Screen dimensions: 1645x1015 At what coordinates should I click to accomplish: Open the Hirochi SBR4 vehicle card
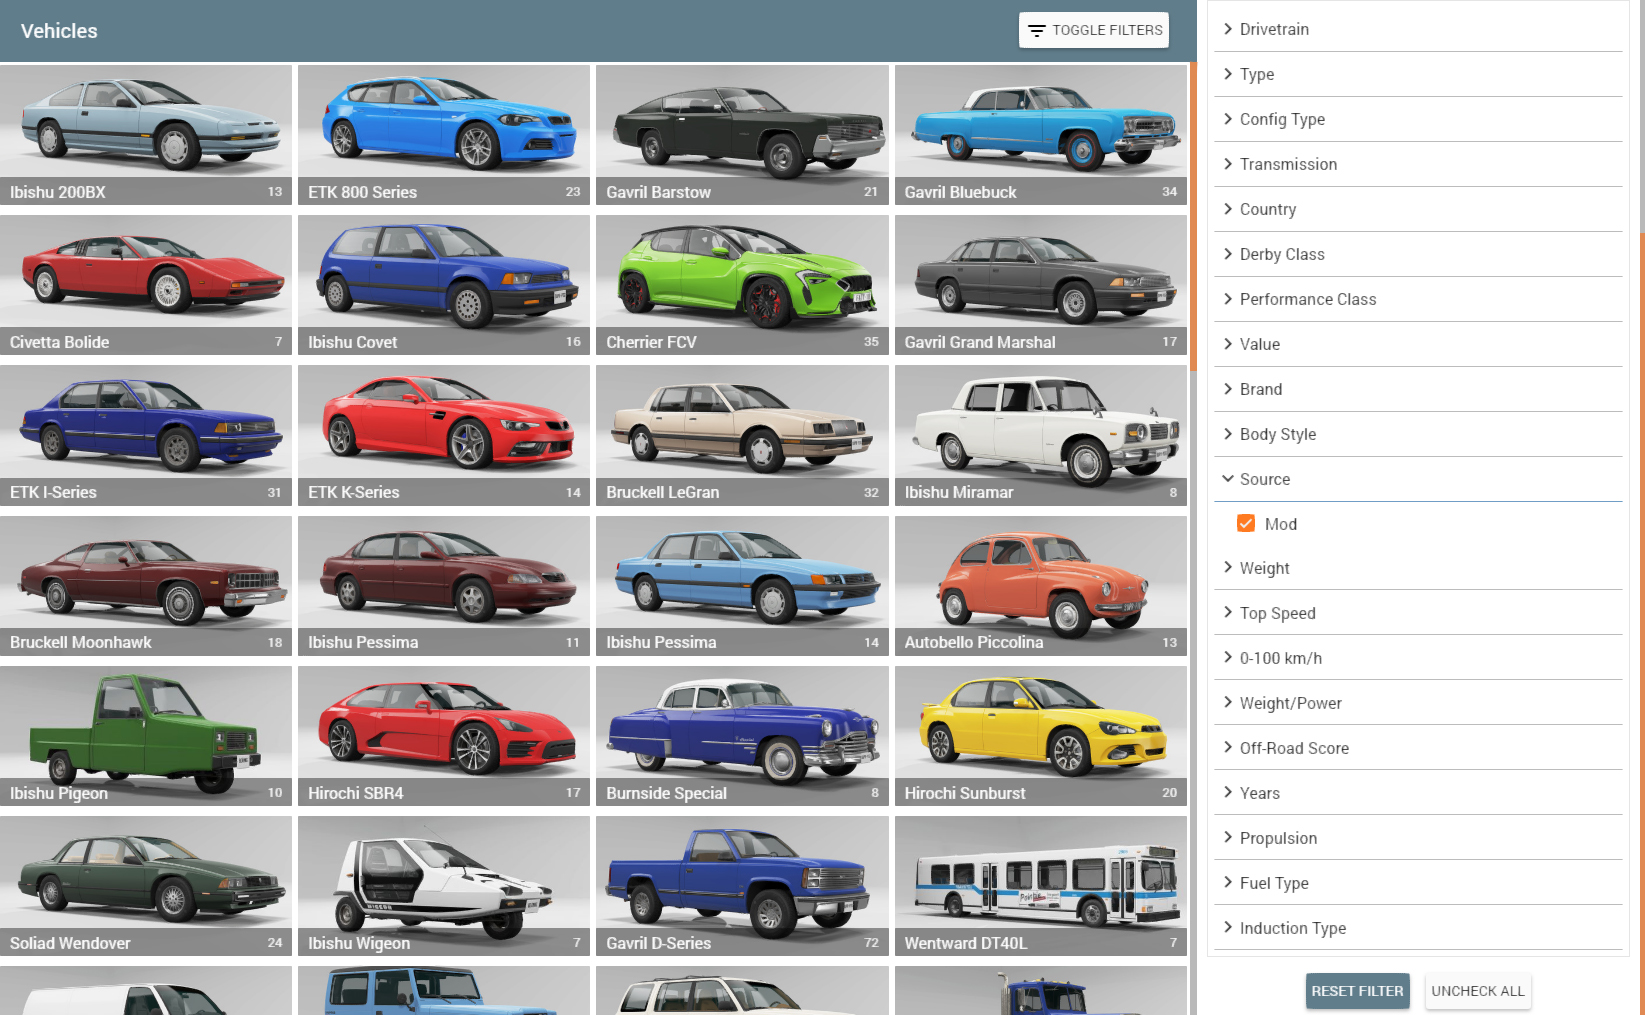[x=444, y=736]
